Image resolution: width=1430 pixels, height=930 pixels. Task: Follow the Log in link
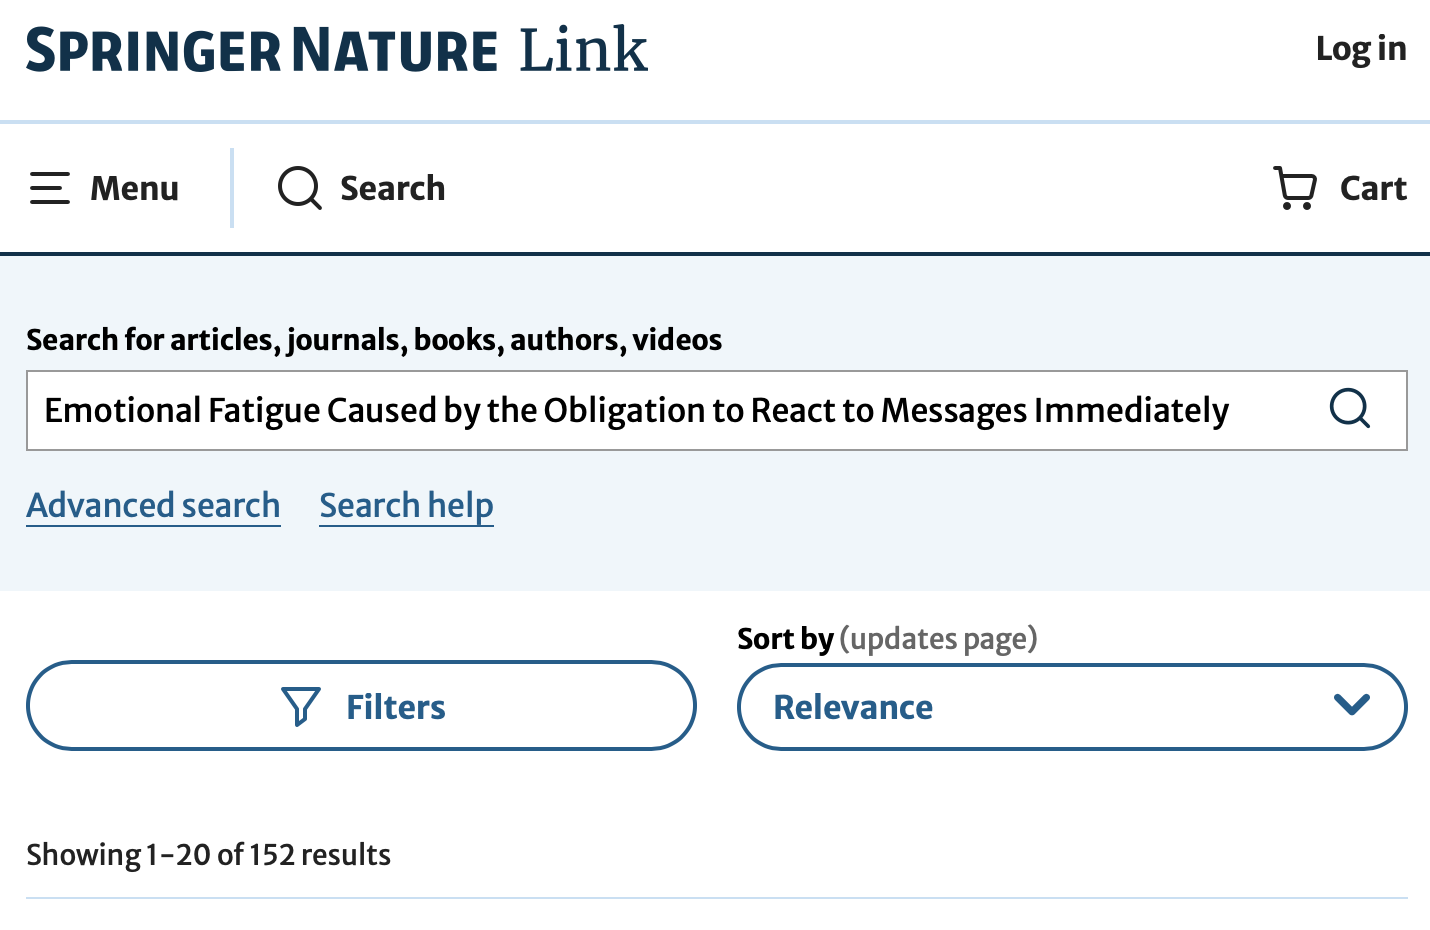pyautogui.click(x=1360, y=48)
